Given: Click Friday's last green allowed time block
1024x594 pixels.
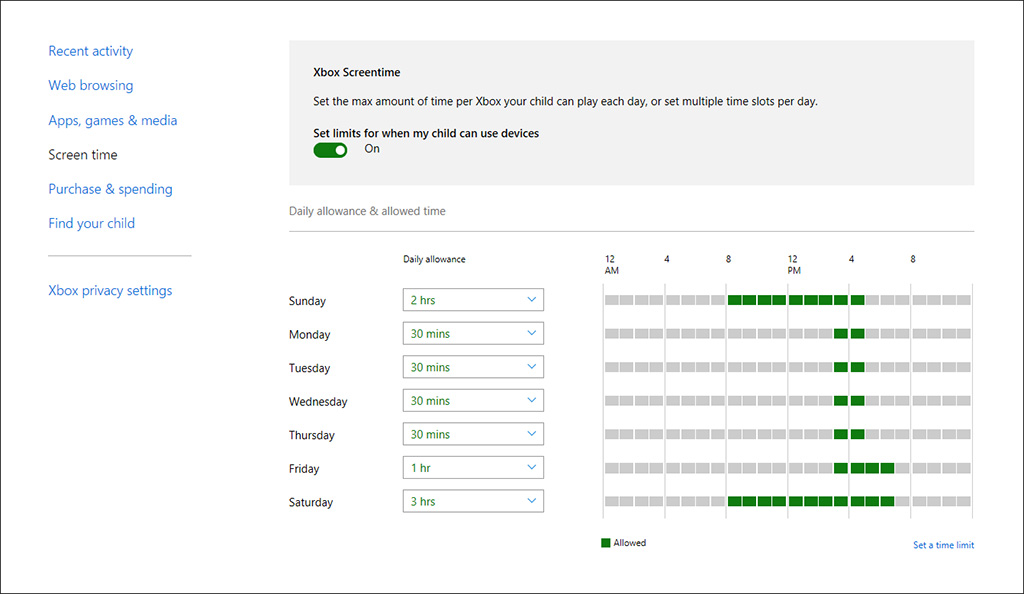Looking at the screenshot, I should (887, 468).
